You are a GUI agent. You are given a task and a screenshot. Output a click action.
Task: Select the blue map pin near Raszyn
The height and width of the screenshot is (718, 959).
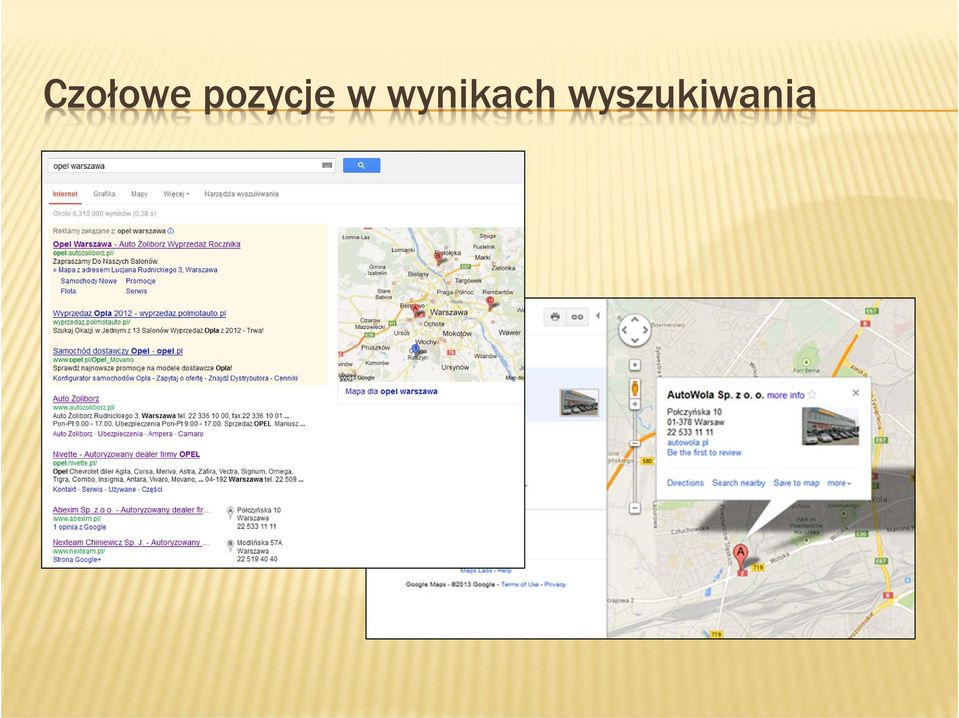click(416, 349)
